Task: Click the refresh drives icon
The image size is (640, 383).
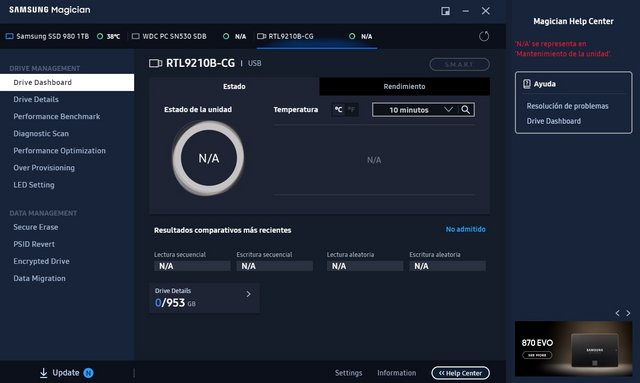Action: click(484, 36)
